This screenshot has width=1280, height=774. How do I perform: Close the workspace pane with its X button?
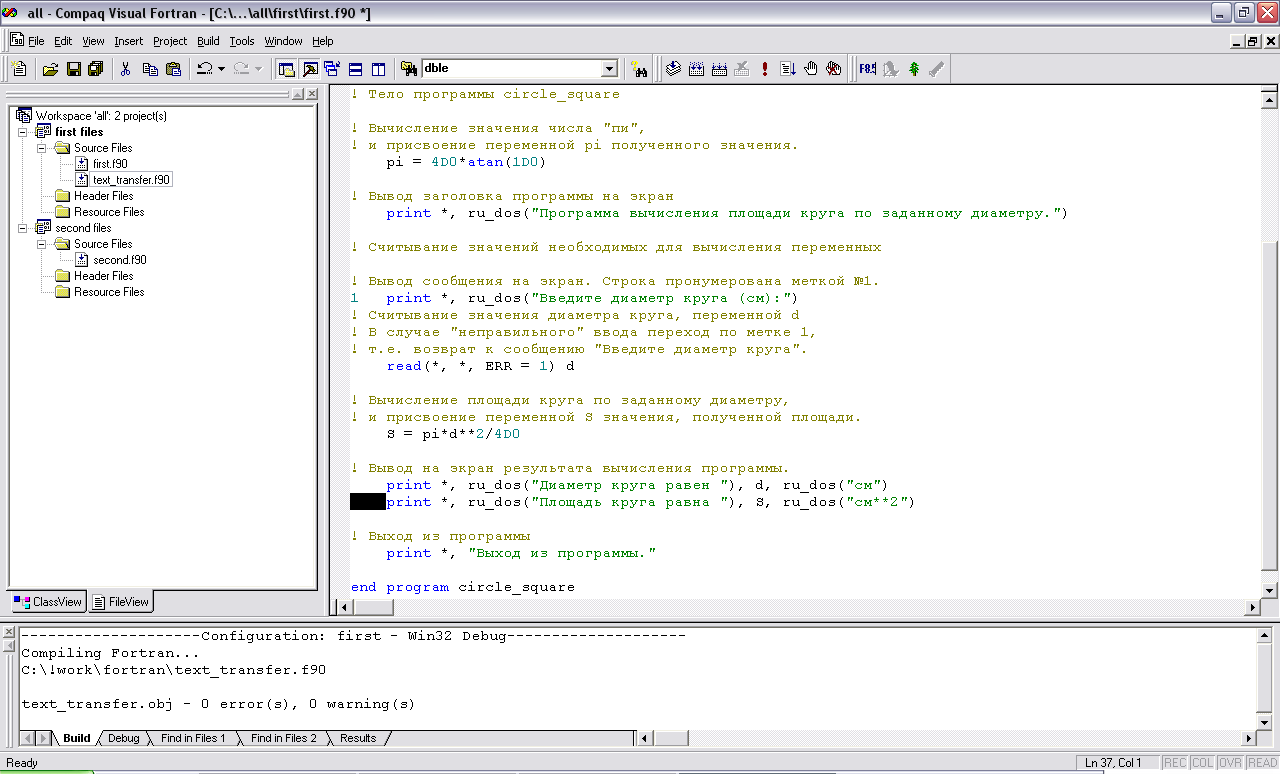pos(311,94)
